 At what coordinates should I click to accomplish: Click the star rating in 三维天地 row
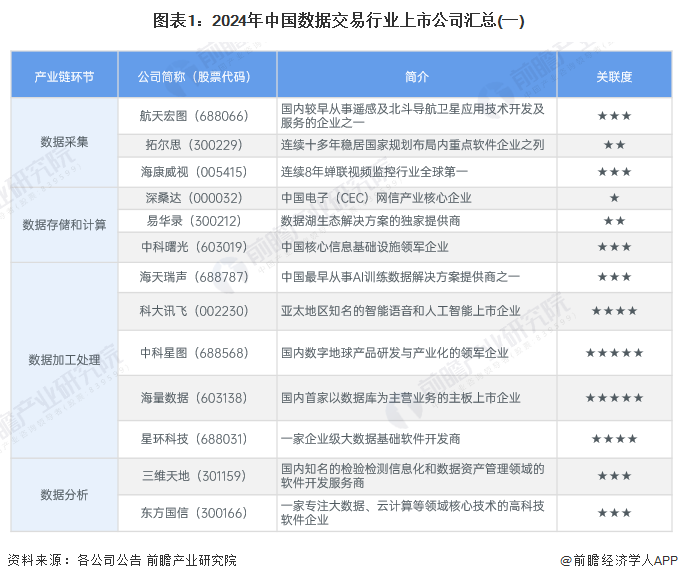click(614, 476)
